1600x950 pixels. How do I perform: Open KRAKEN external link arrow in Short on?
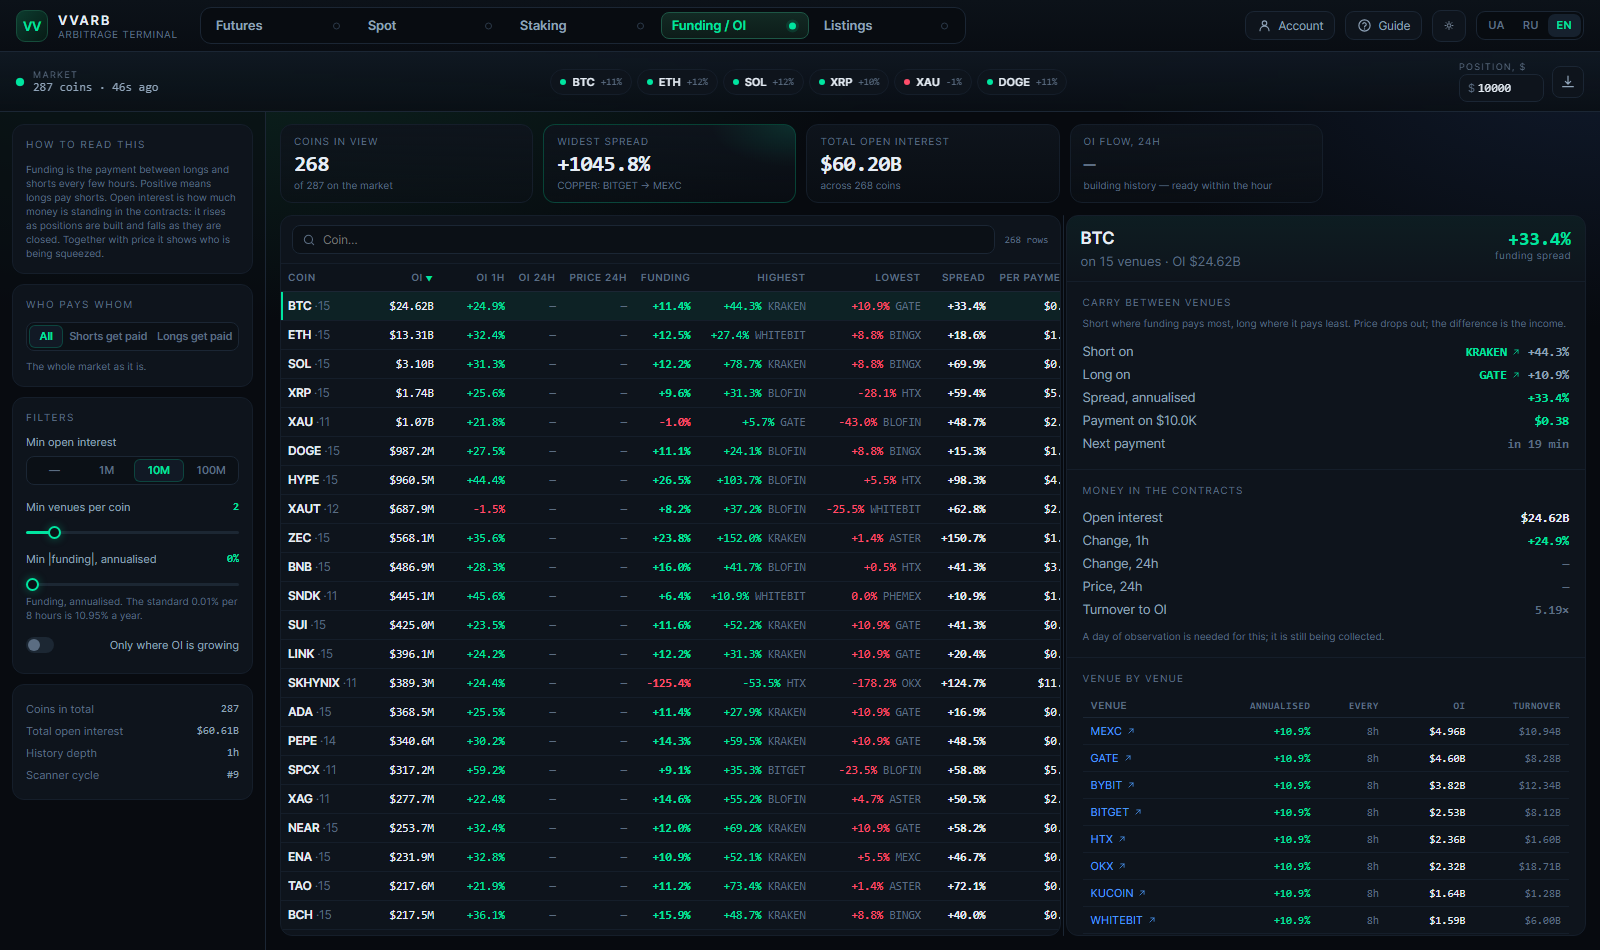tap(1516, 352)
